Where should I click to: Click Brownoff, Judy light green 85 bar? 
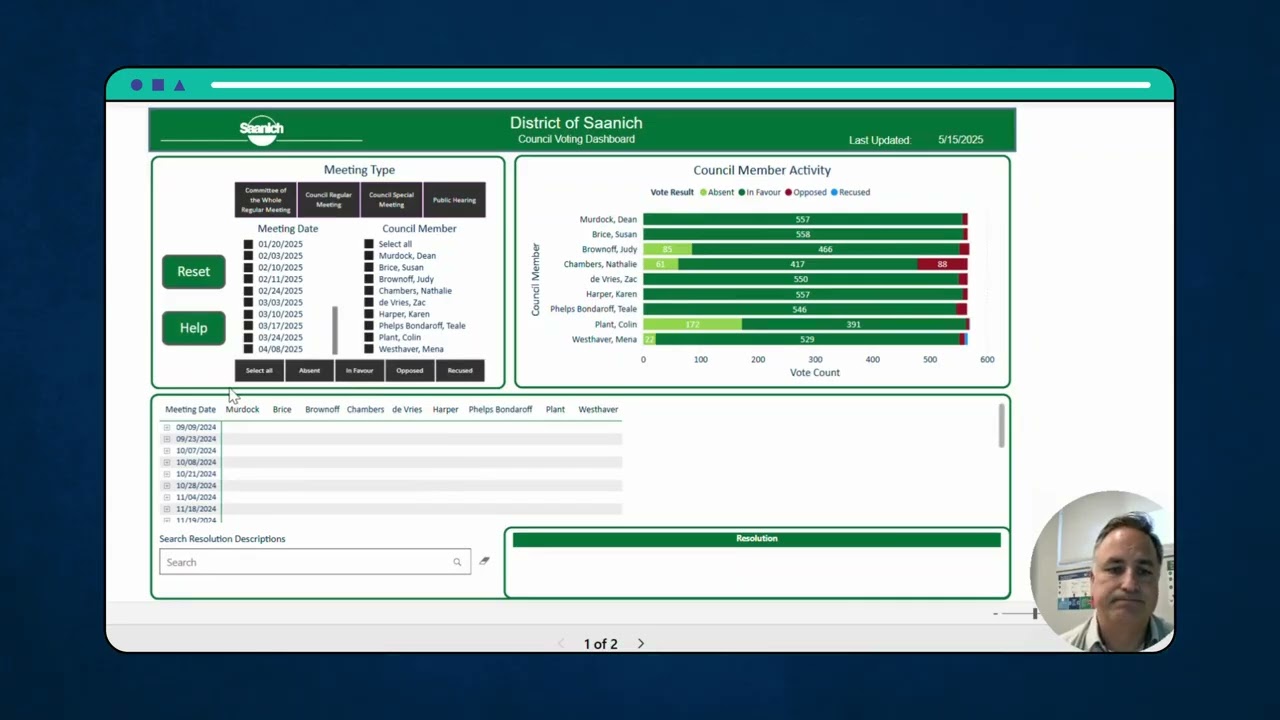click(667, 249)
